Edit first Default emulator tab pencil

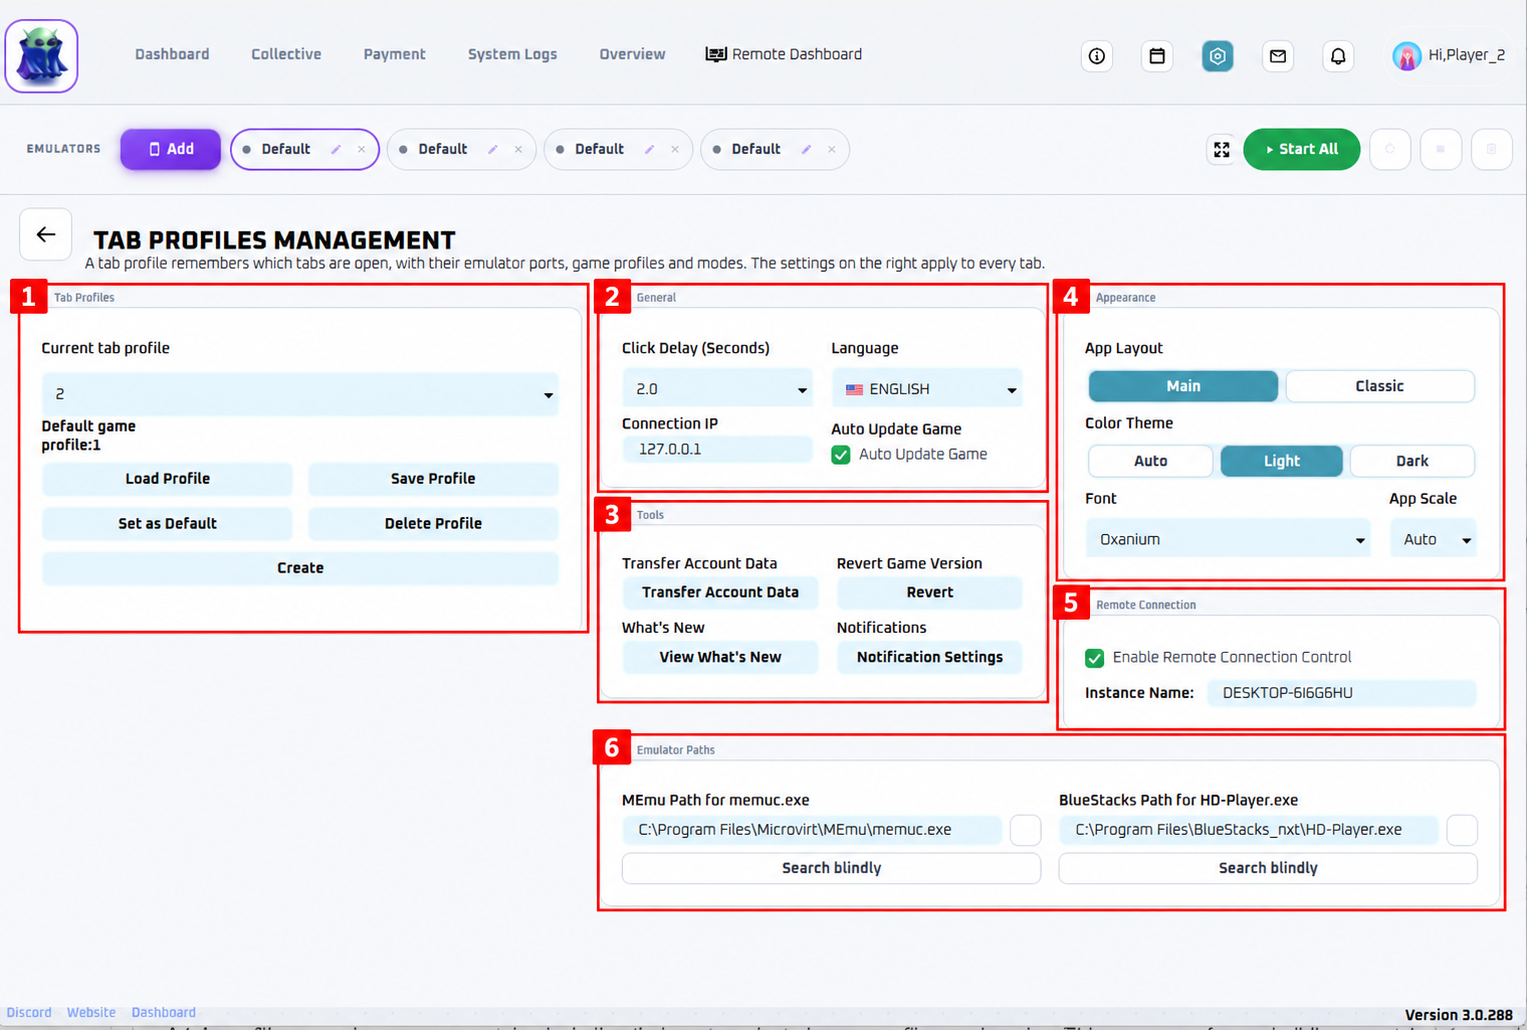pos(336,150)
